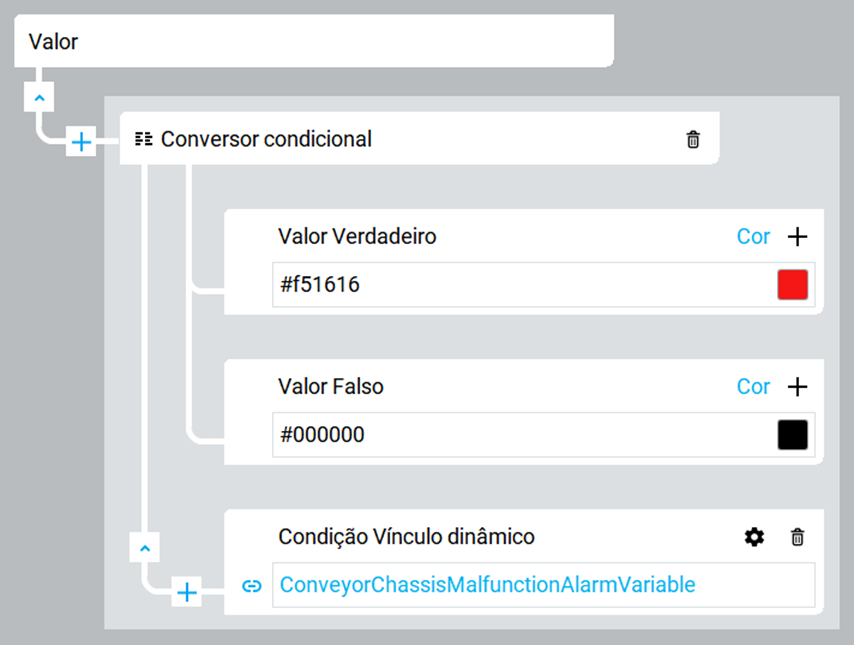Image resolution: width=855 pixels, height=645 pixels.
Task: Click the Conversor condicional list icon
Action: (x=144, y=139)
